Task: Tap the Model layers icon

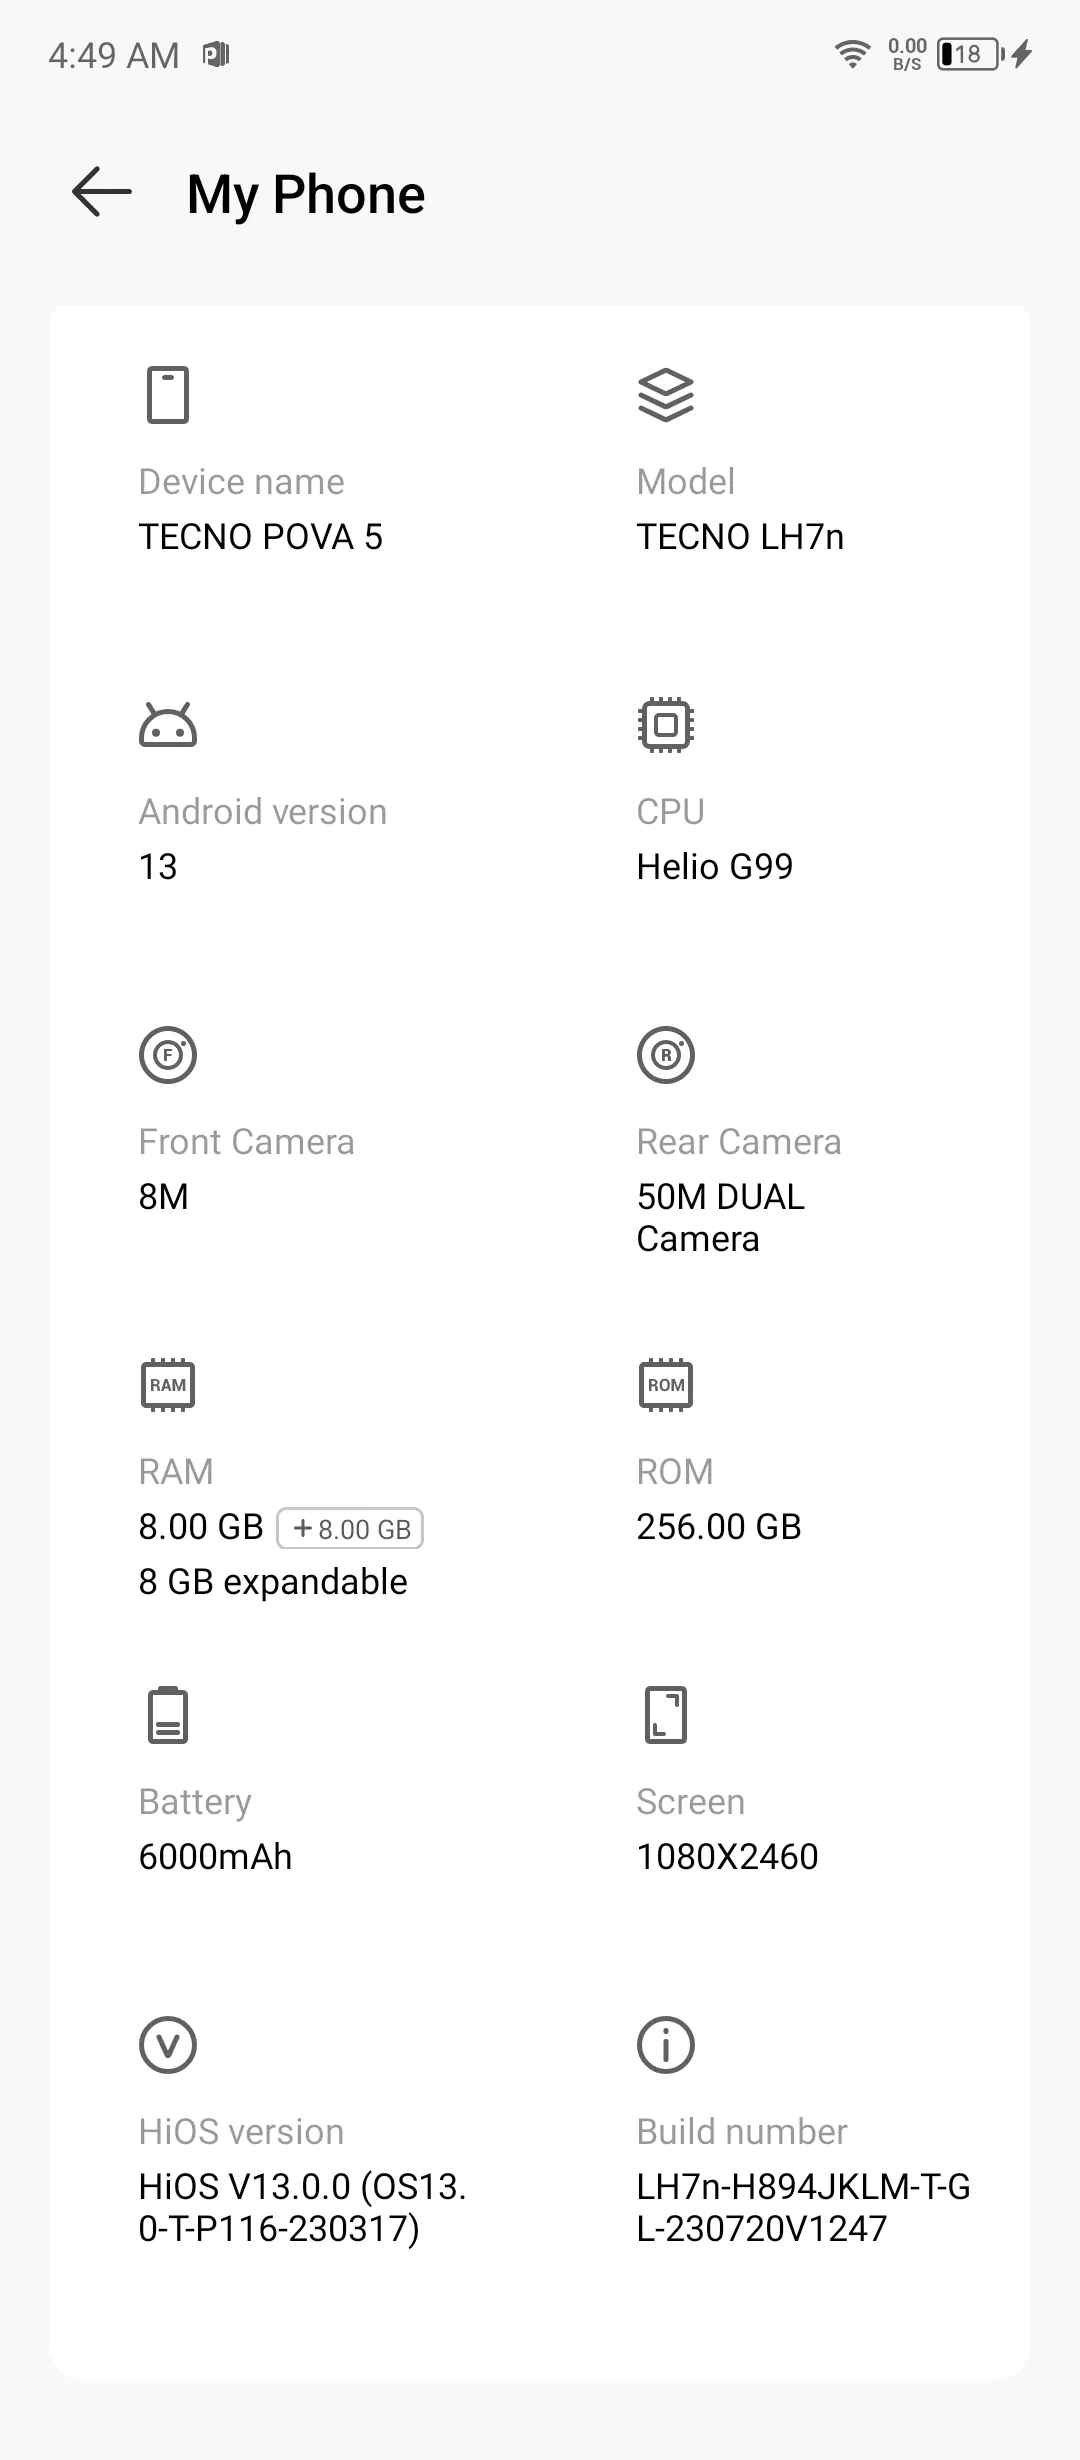Action: pos(666,395)
